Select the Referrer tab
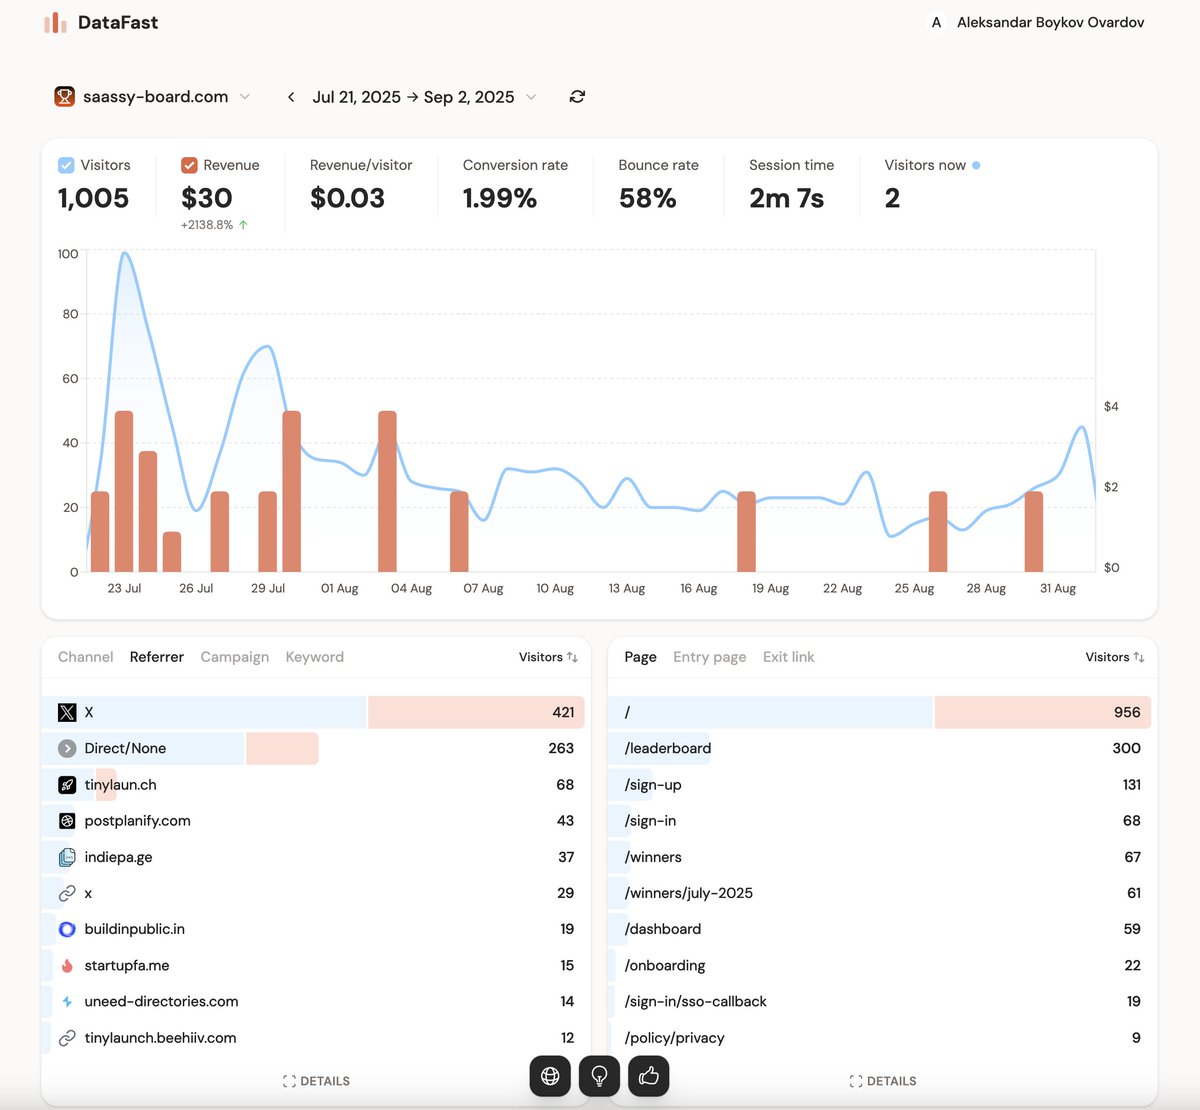Screen dimensions: 1200x1110 click(157, 657)
